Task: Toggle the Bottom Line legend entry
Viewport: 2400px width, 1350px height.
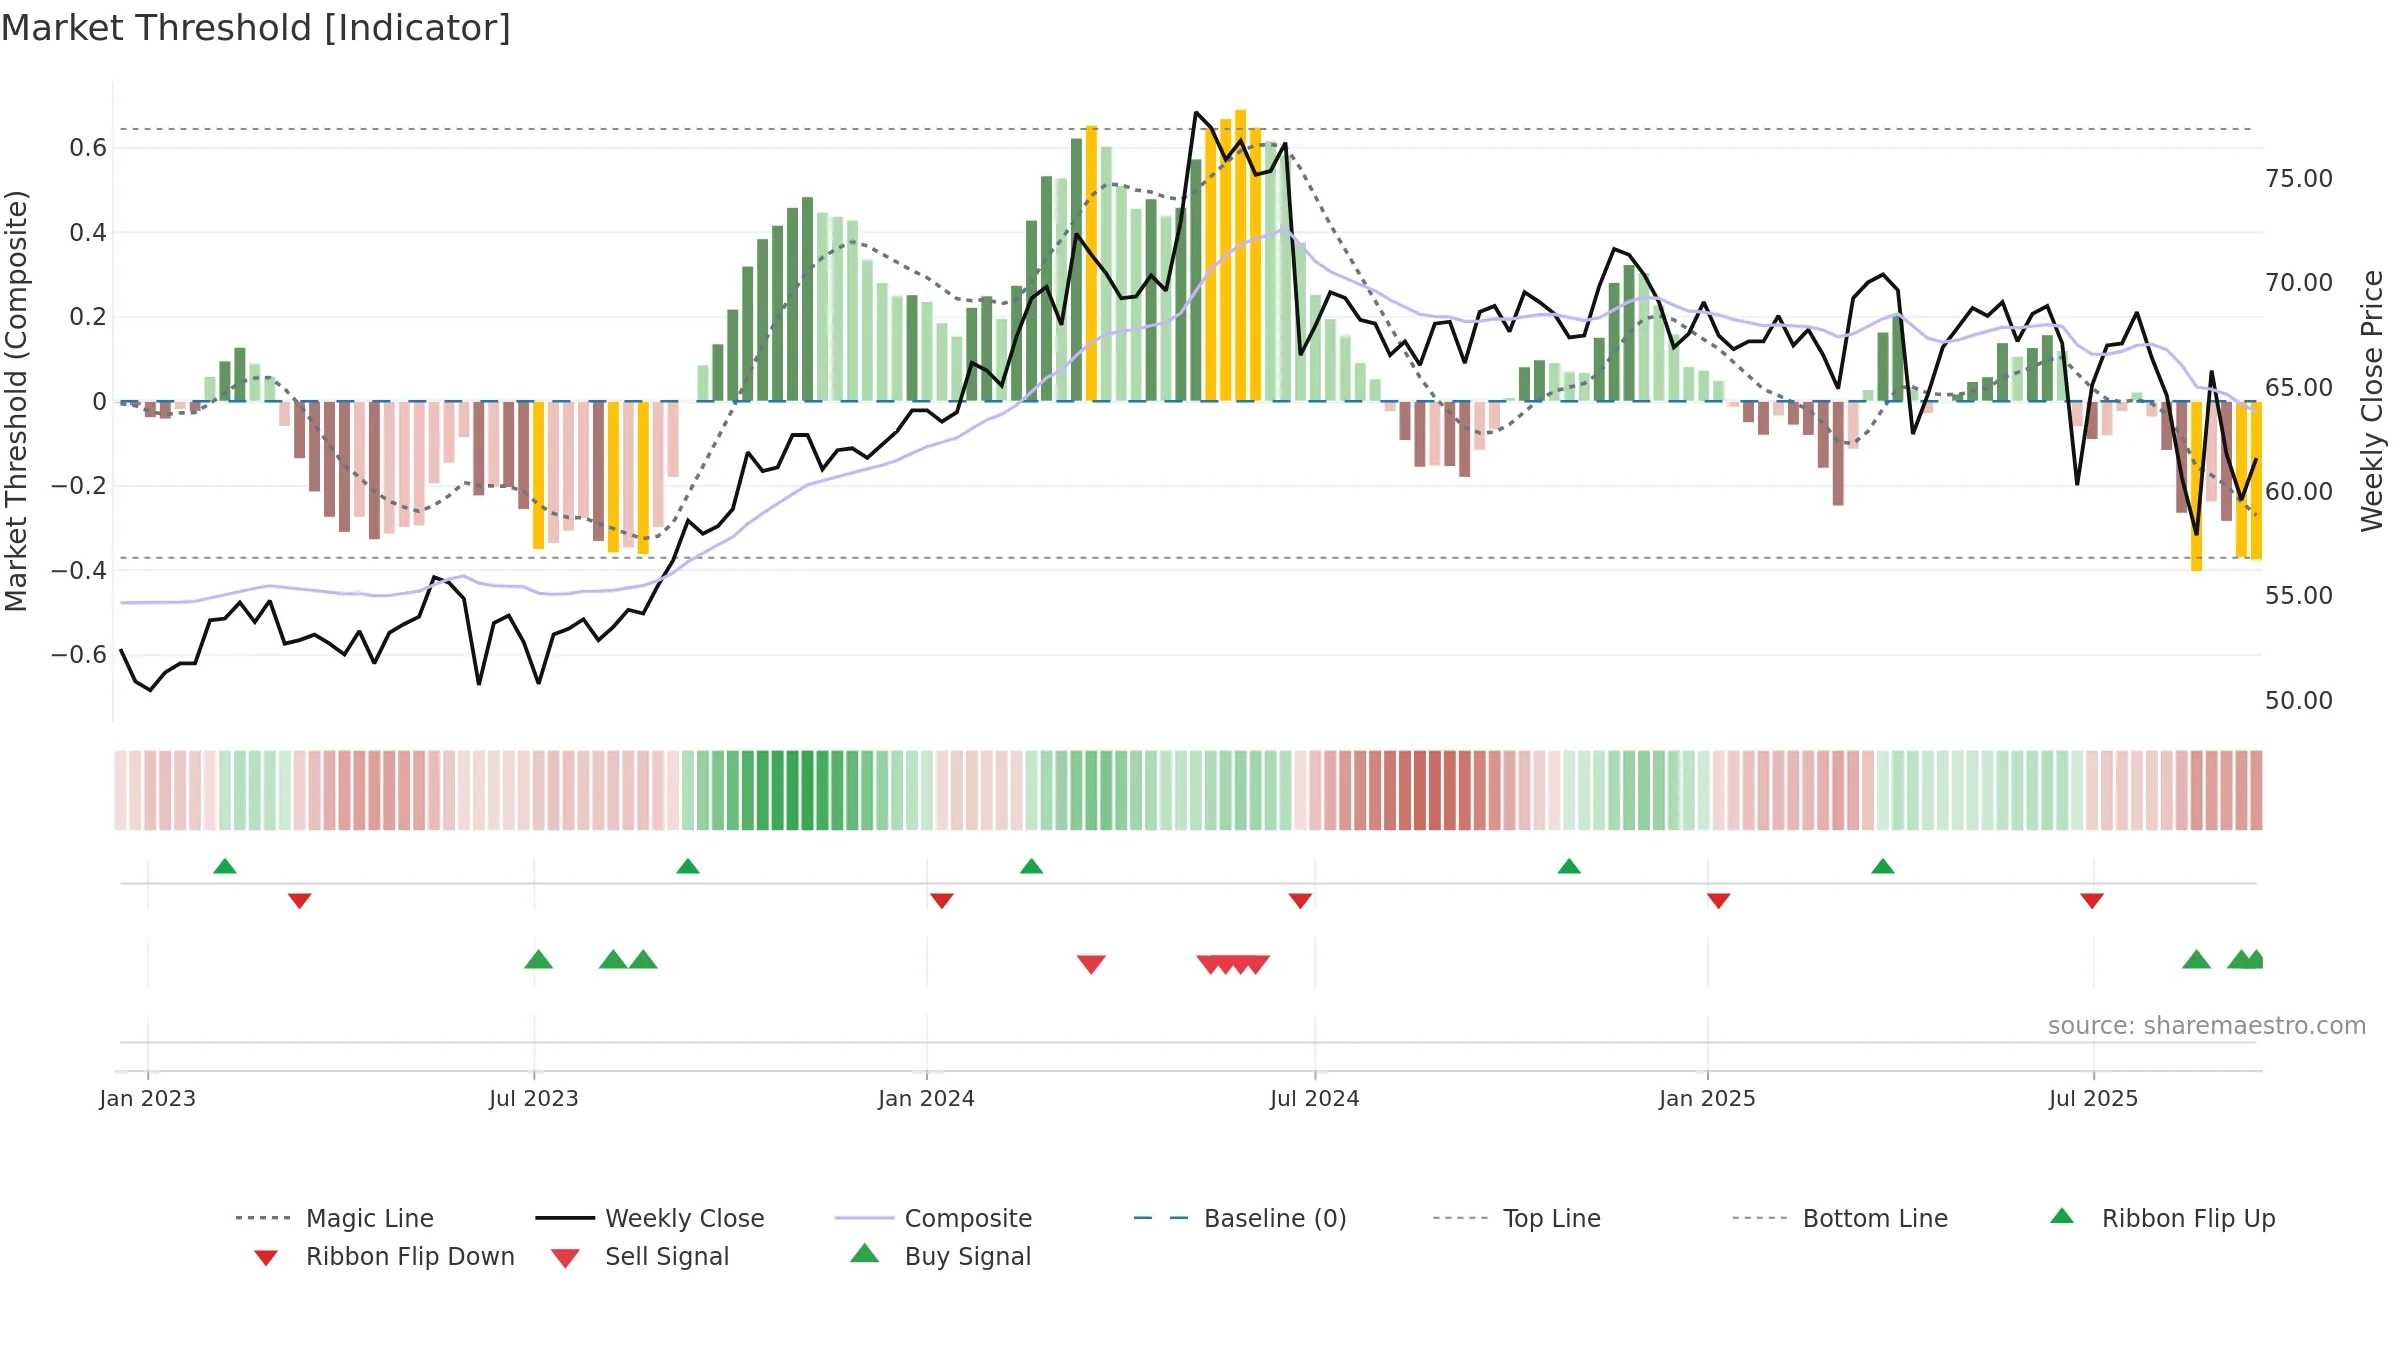Action: click(1840, 1218)
